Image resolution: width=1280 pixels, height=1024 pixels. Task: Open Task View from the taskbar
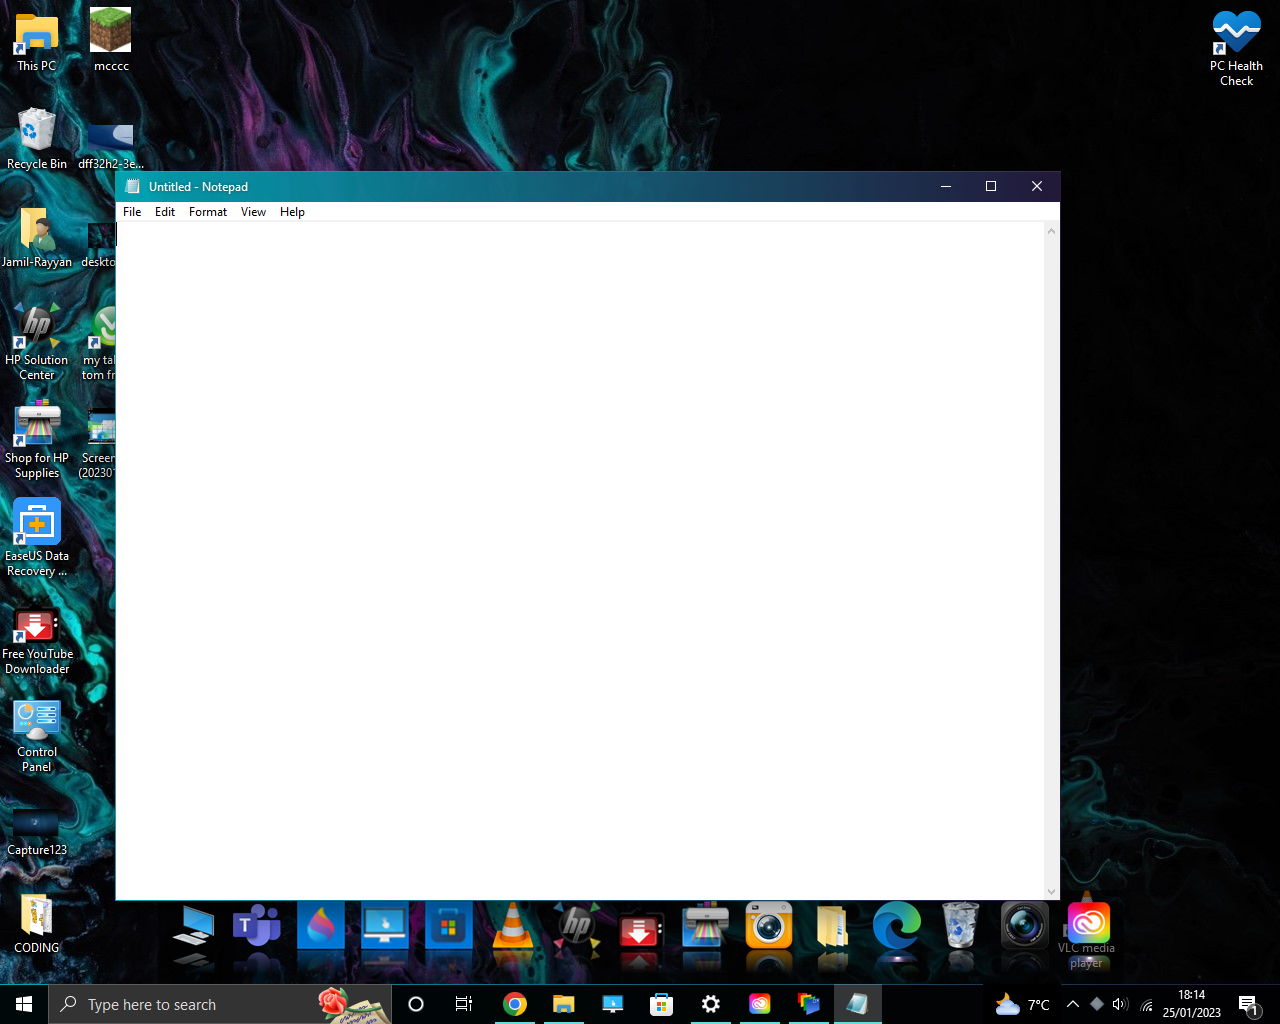(464, 1004)
